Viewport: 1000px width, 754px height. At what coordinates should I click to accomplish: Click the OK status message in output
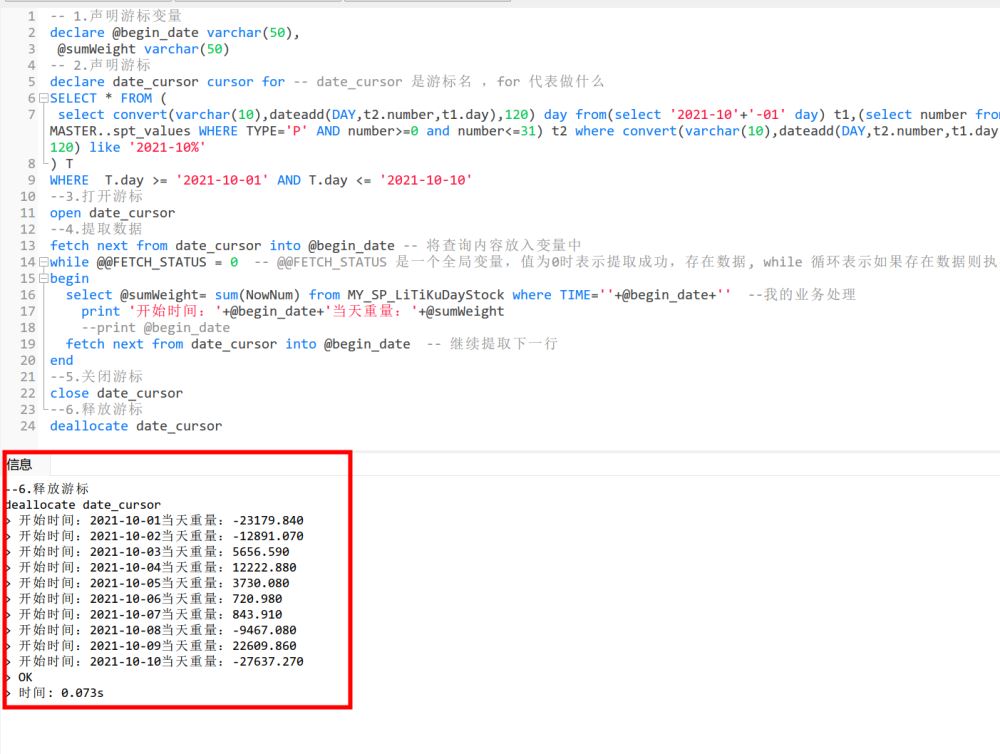click(25, 678)
